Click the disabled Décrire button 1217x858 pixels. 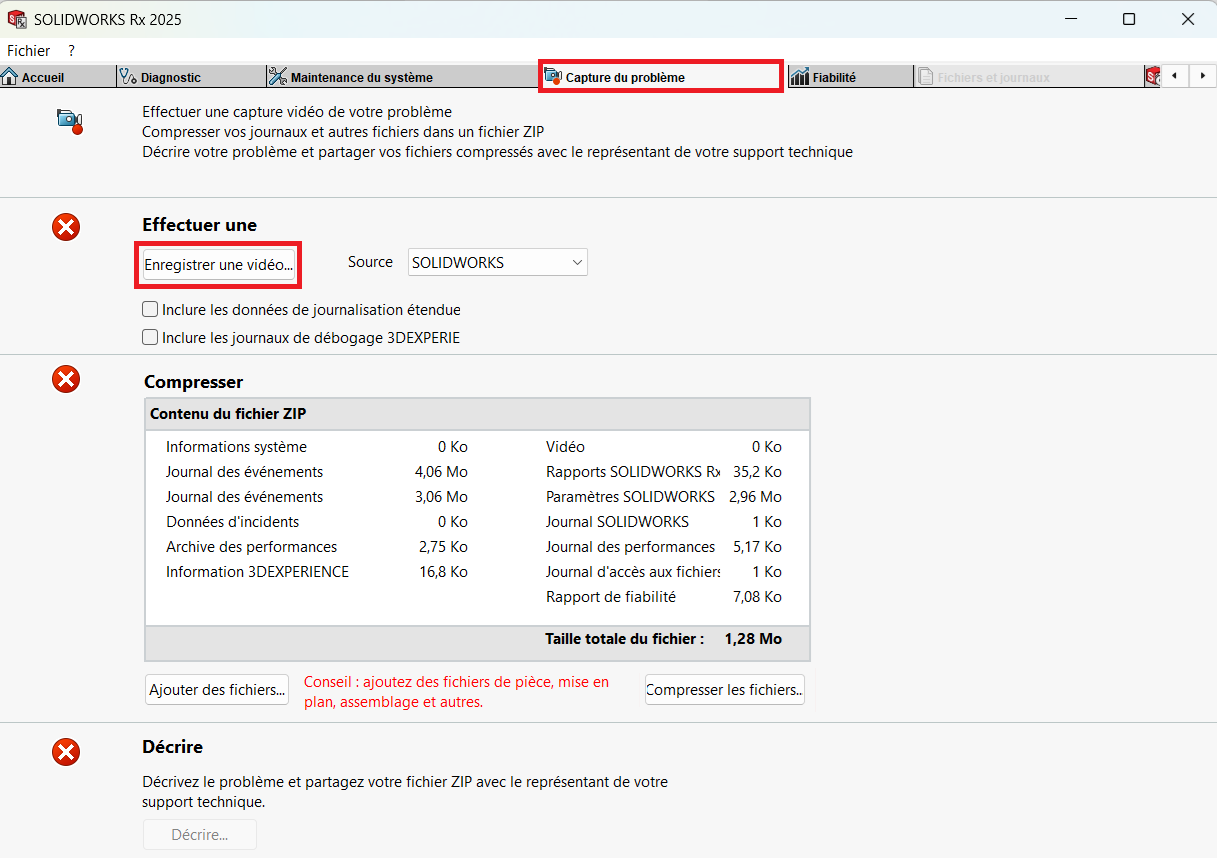click(200, 835)
